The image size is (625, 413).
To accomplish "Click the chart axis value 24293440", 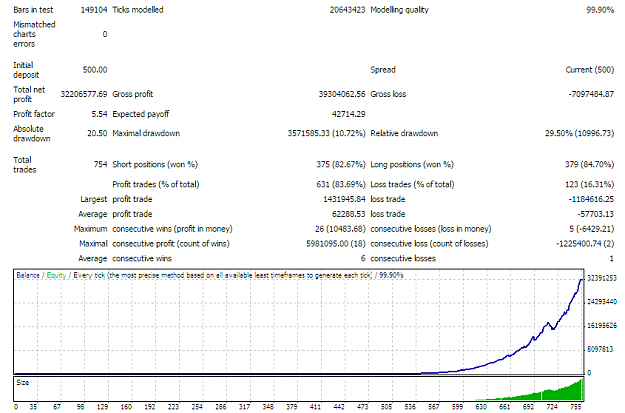I will coord(602,302).
